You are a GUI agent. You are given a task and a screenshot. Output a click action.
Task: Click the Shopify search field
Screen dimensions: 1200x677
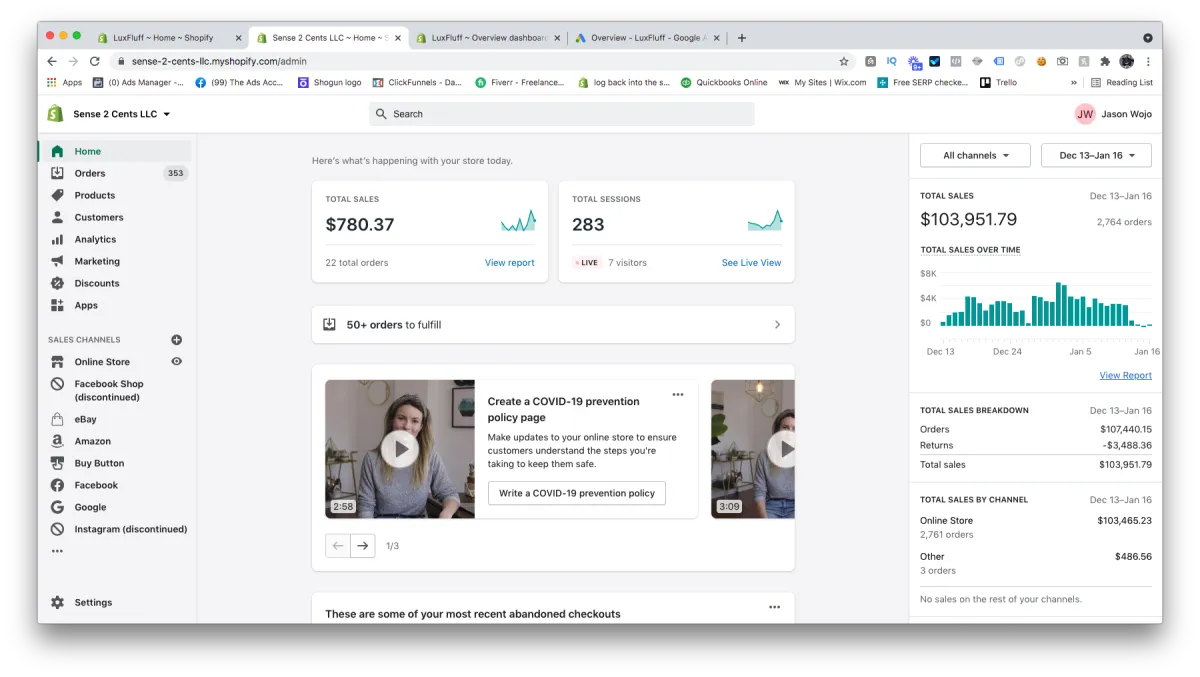tap(561, 114)
